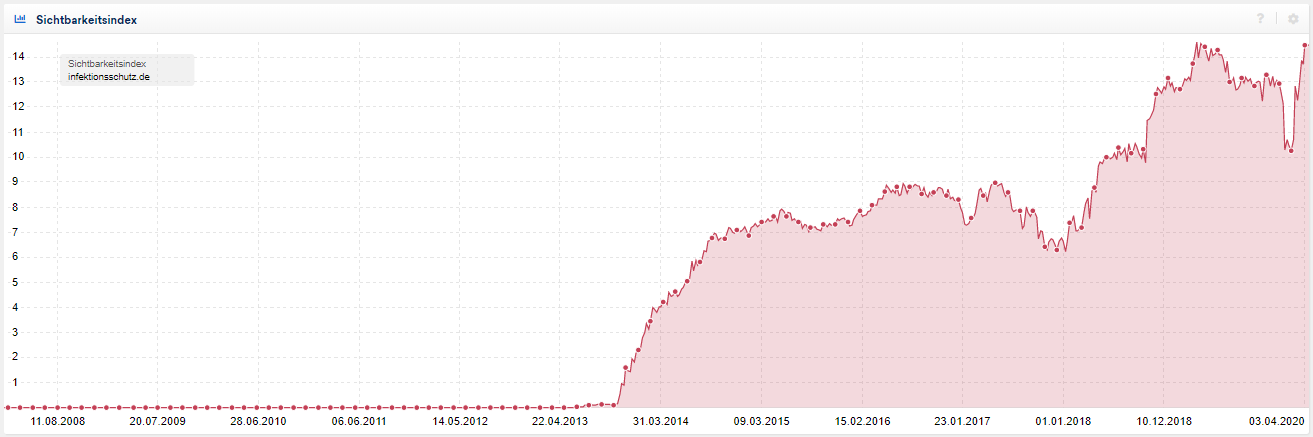Select the 23.01.2017 date on x-axis
The height and width of the screenshot is (437, 1313).
click(961, 422)
